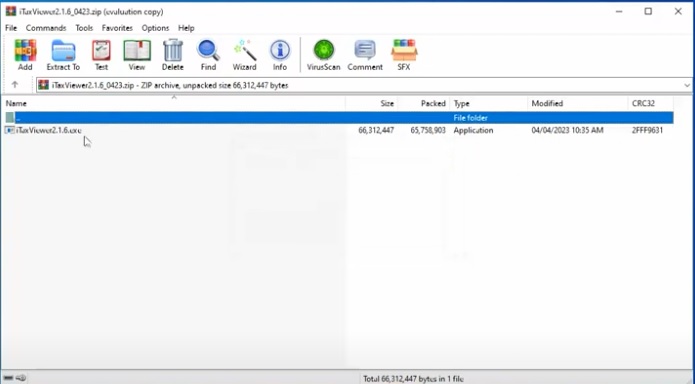Screen dimensions: 695x384
Task: Click the 65,758,903 packed value
Action: (x=428, y=130)
